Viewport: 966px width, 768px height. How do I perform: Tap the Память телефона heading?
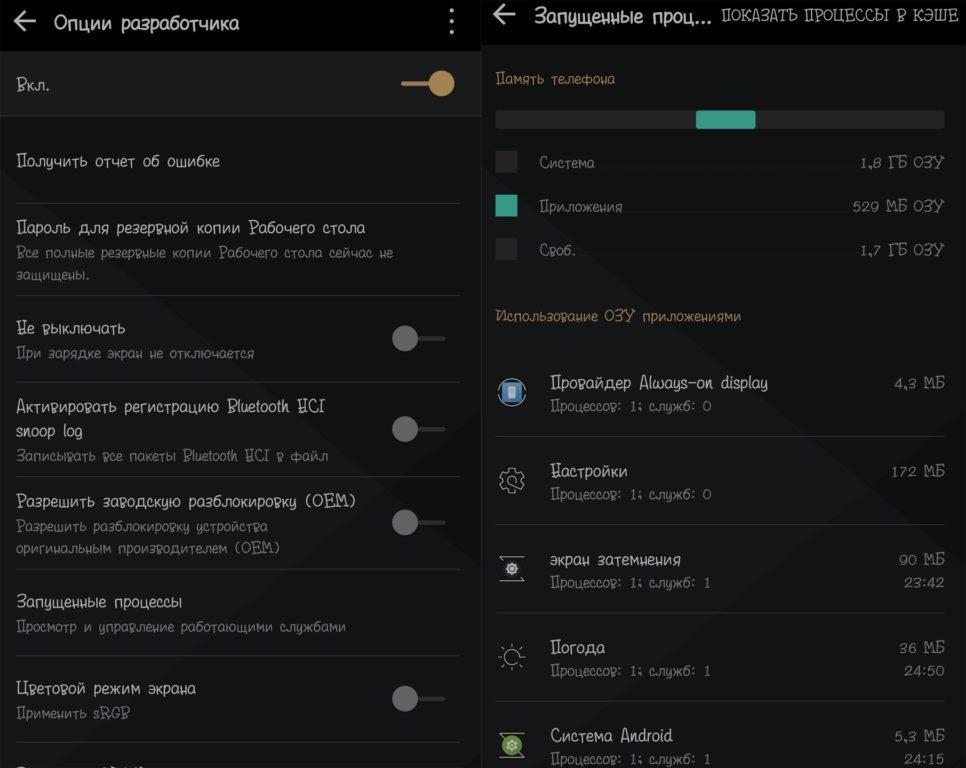pos(555,79)
